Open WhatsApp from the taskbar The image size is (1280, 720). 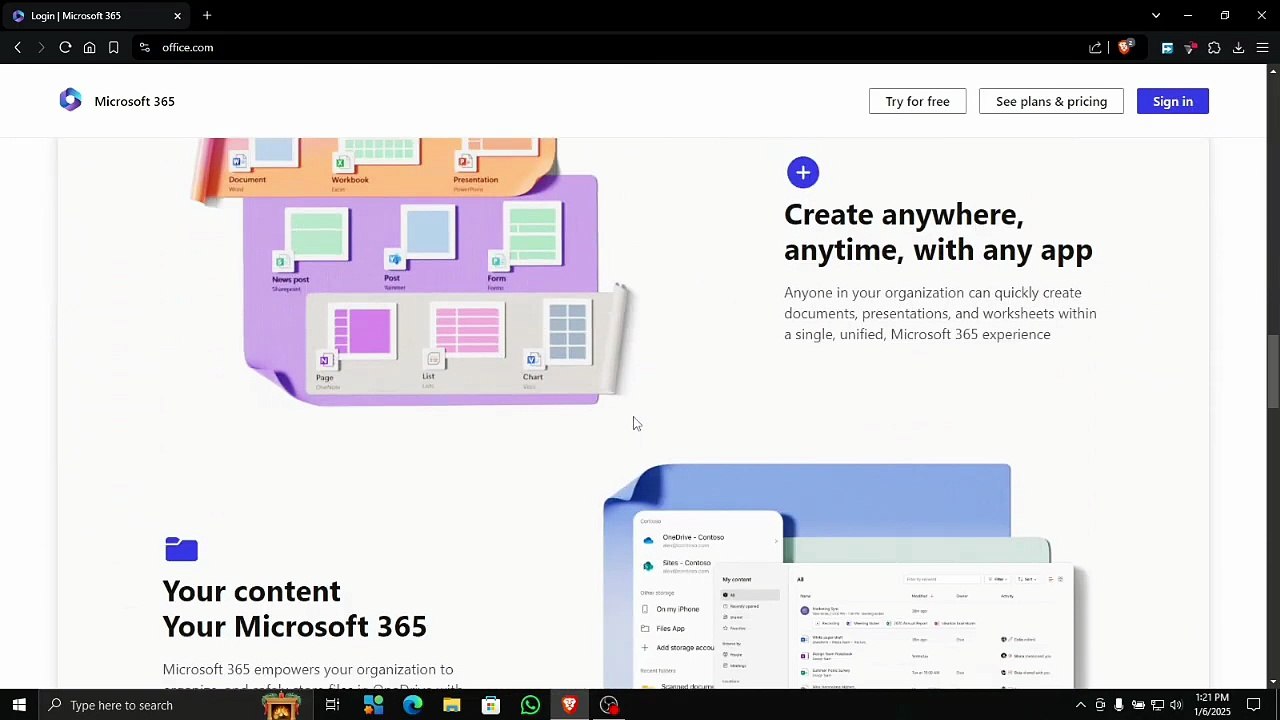point(530,705)
